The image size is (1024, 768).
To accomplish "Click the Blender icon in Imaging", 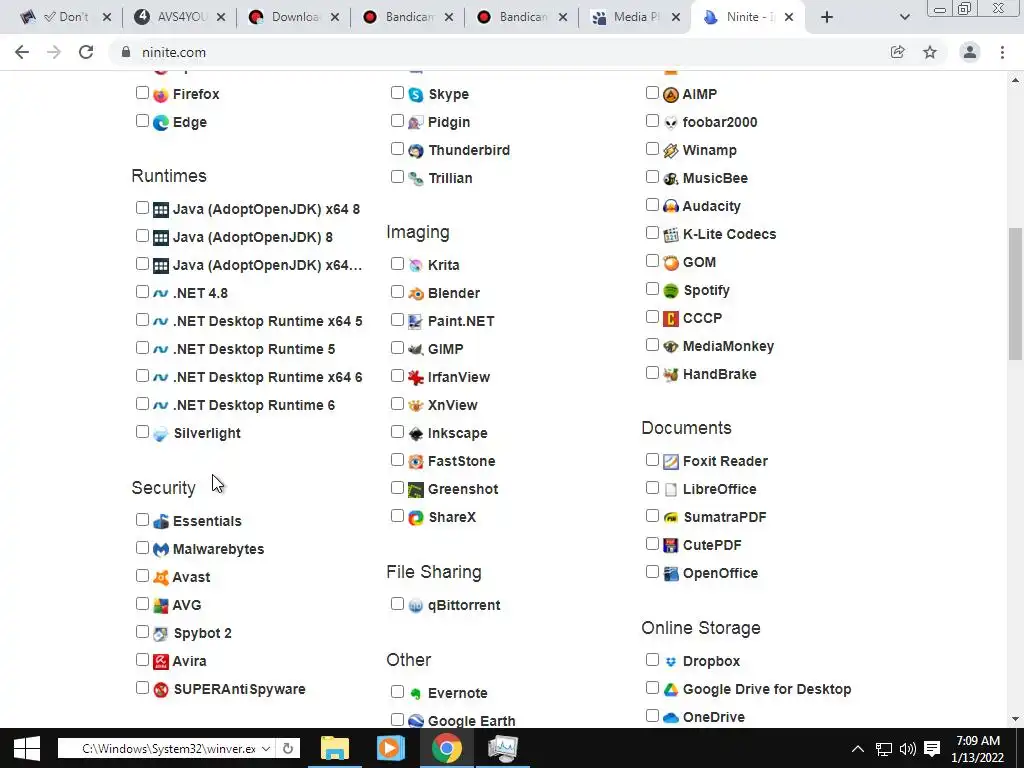I will coord(416,294).
